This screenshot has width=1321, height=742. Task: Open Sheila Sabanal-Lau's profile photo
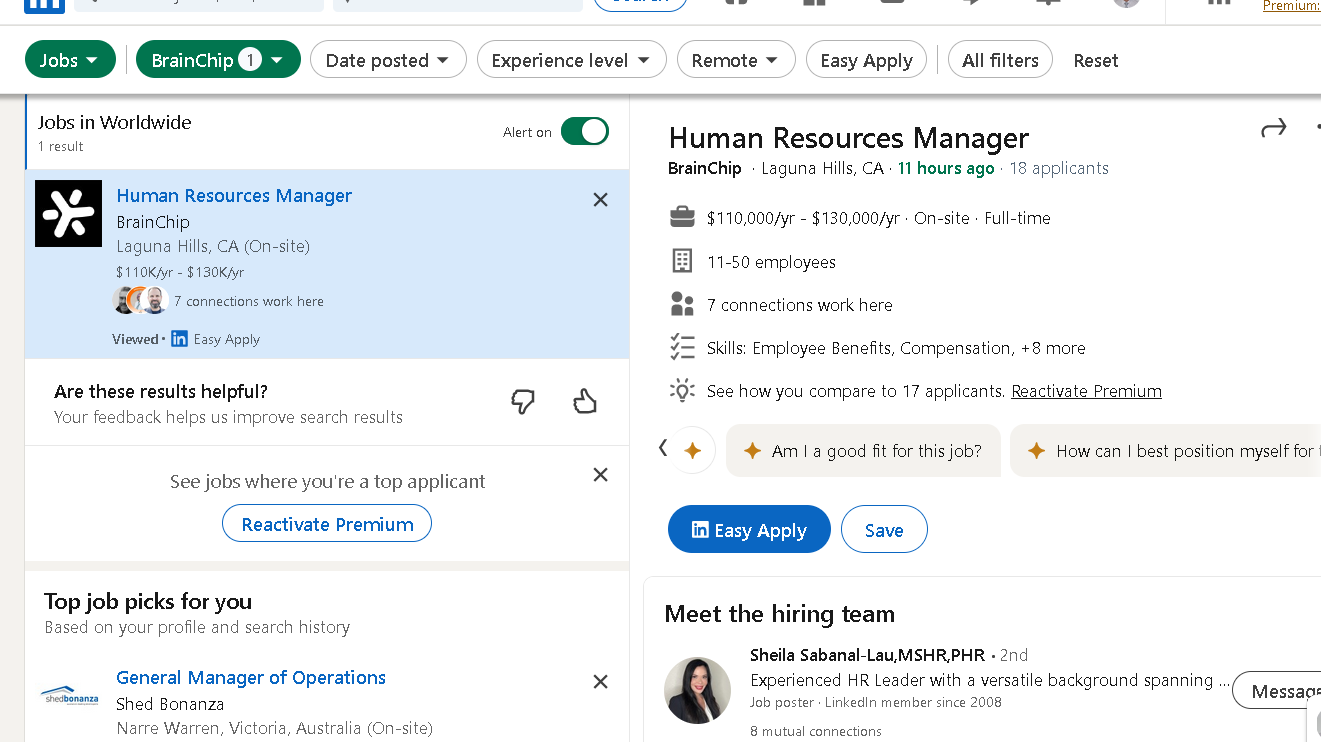click(697, 690)
